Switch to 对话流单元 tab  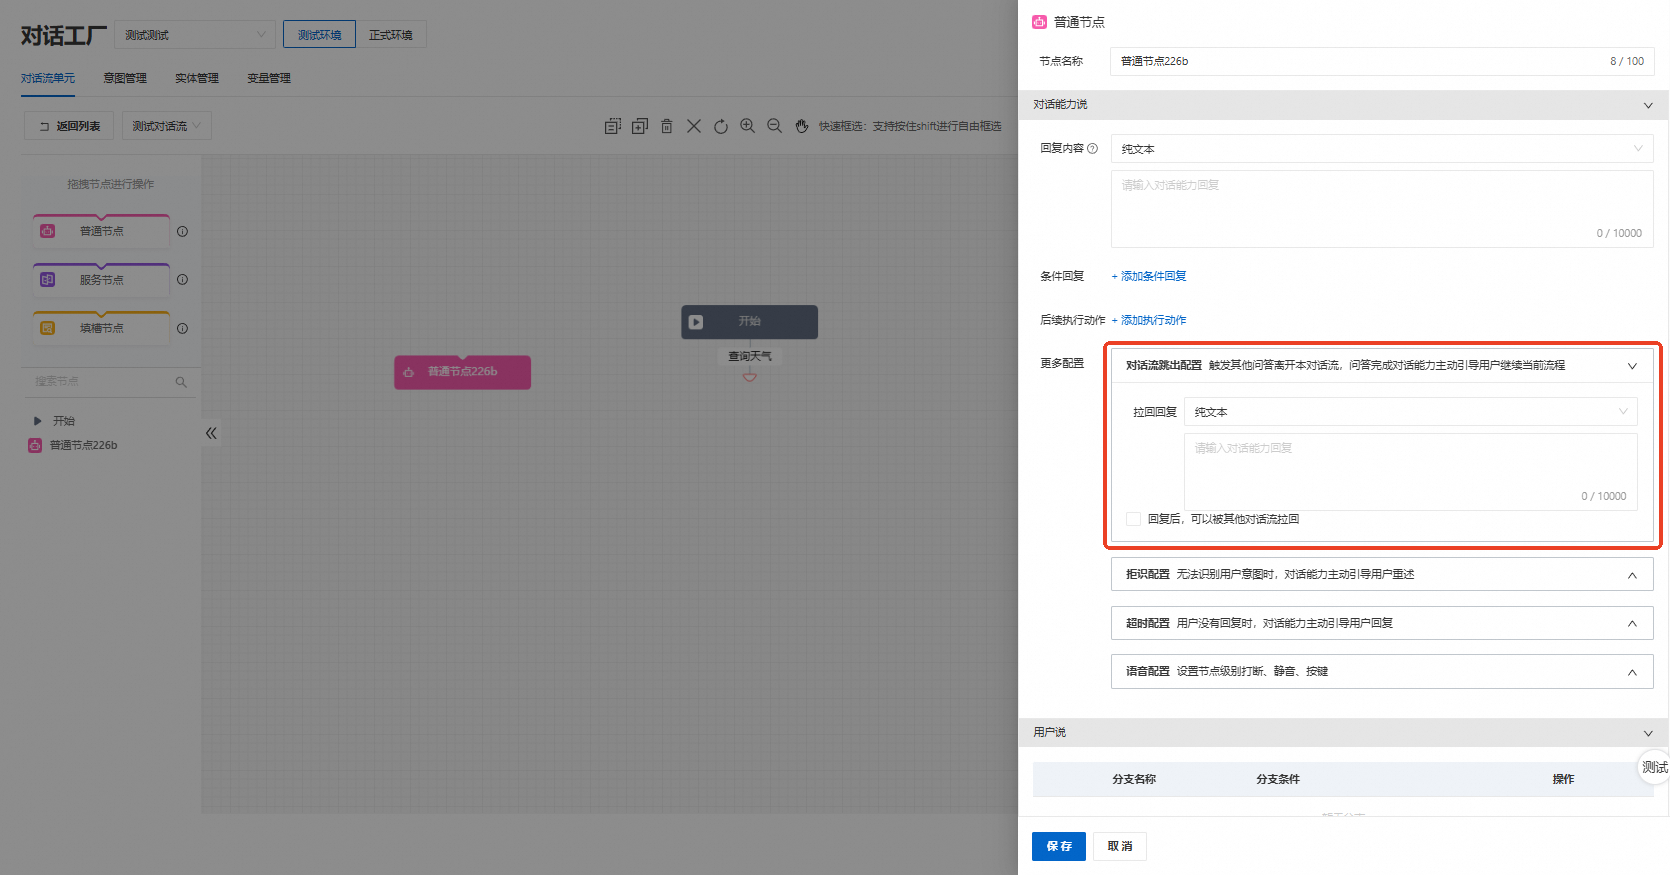(x=48, y=78)
